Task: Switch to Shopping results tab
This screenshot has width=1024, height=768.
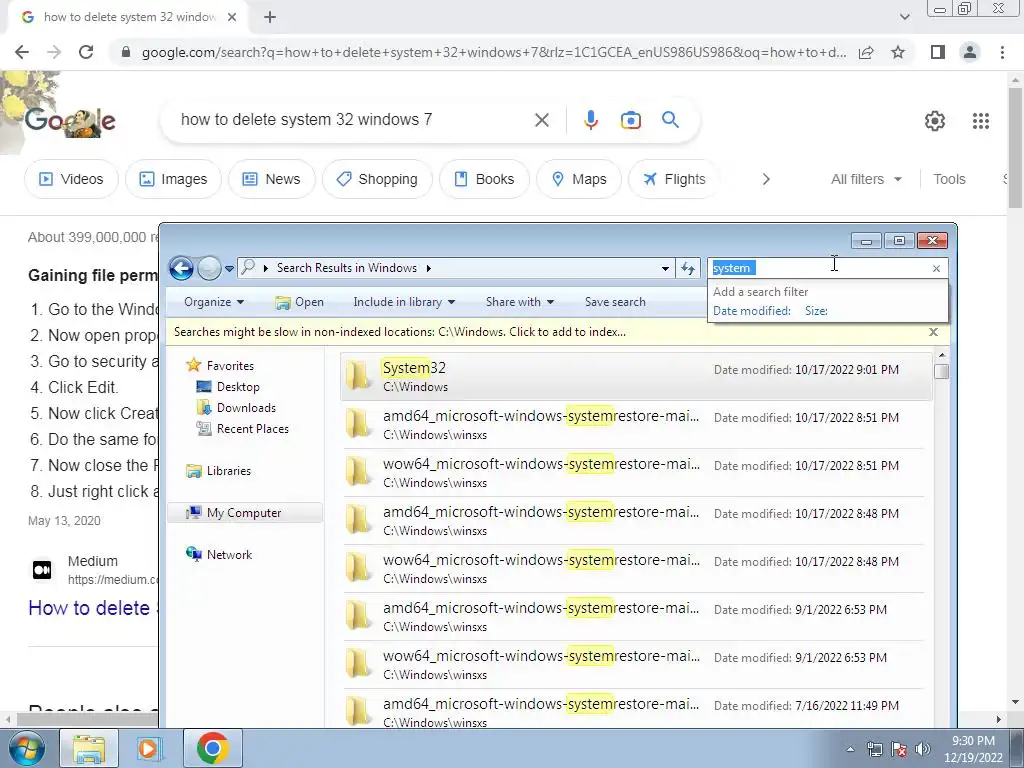Action: tap(377, 179)
